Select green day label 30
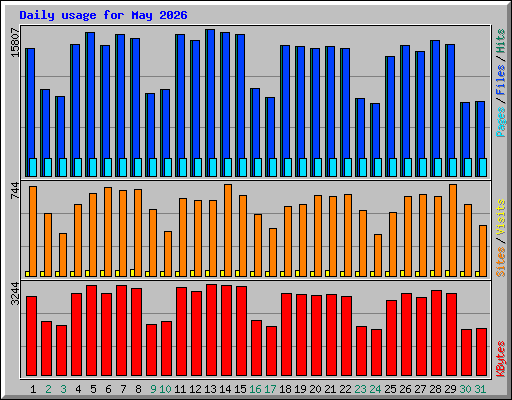 point(465,389)
